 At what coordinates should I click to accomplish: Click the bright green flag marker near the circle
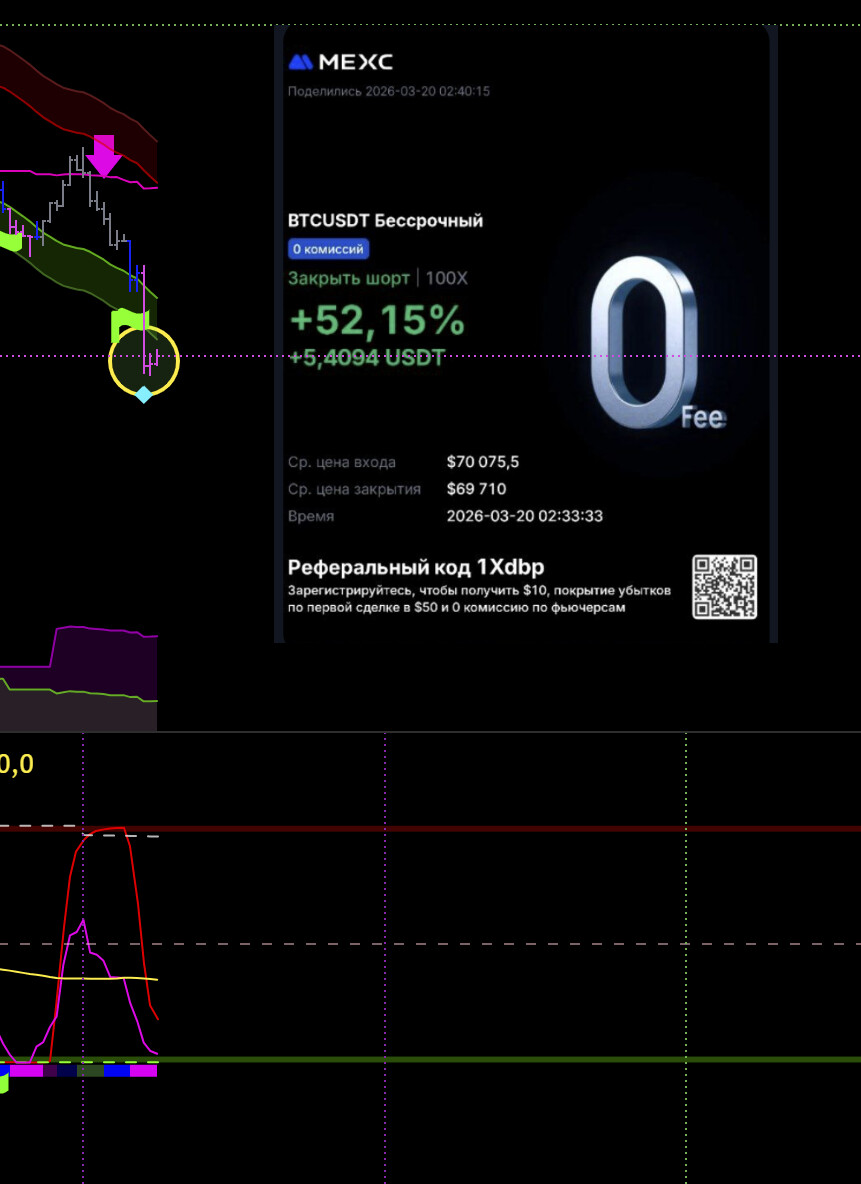click(127, 320)
